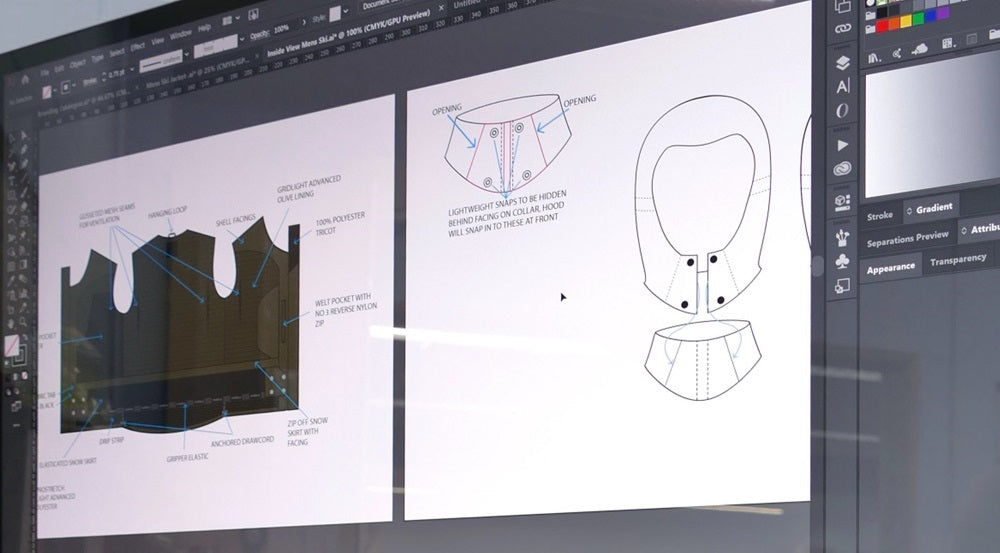
Task: Switch to the Transparency tab
Action: [958, 261]
